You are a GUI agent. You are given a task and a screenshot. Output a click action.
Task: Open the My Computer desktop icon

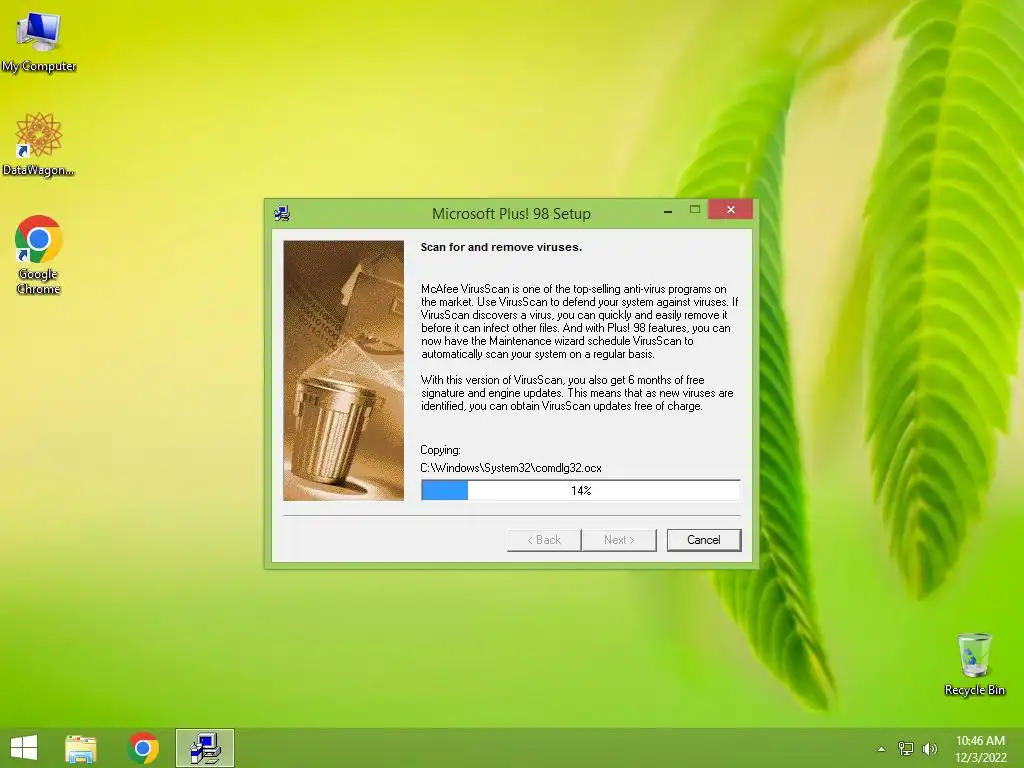coord(39,42)
